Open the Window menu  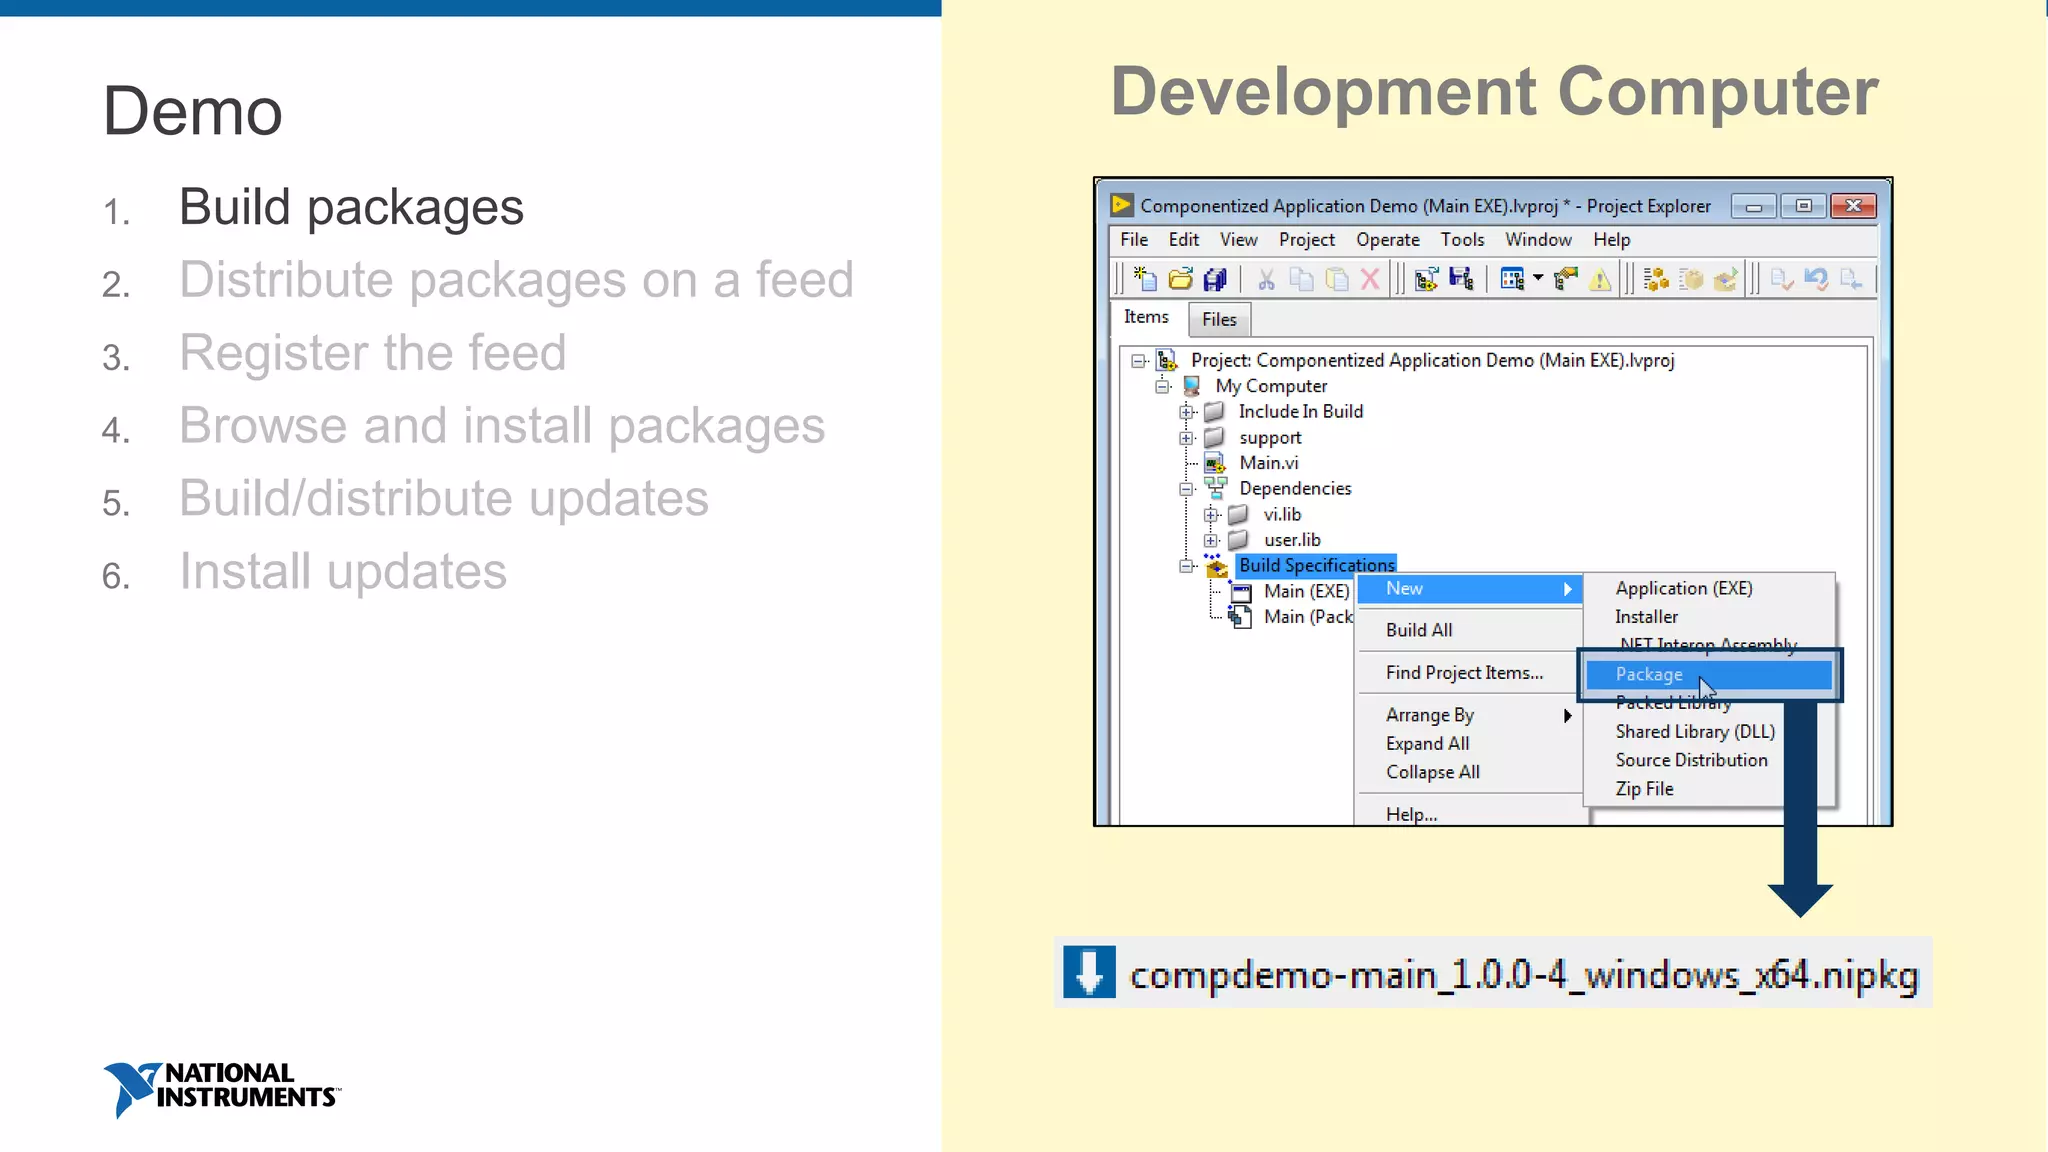click(x=1538, y=240)
